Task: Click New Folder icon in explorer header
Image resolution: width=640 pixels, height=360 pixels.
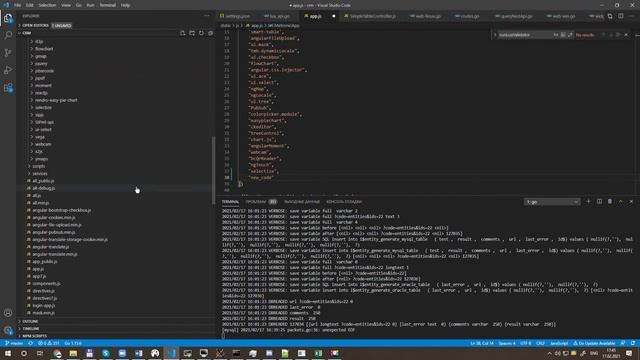Action: click(x=192, y=33)
